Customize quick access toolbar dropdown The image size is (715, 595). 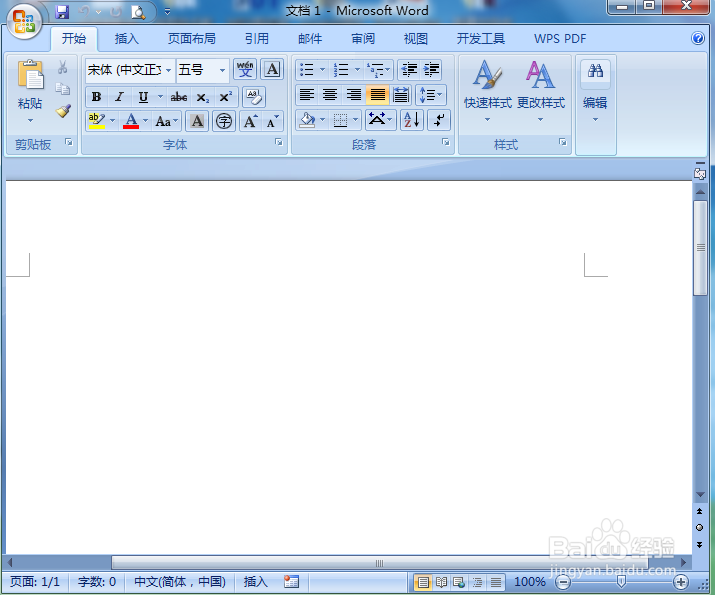click(167, 12)
